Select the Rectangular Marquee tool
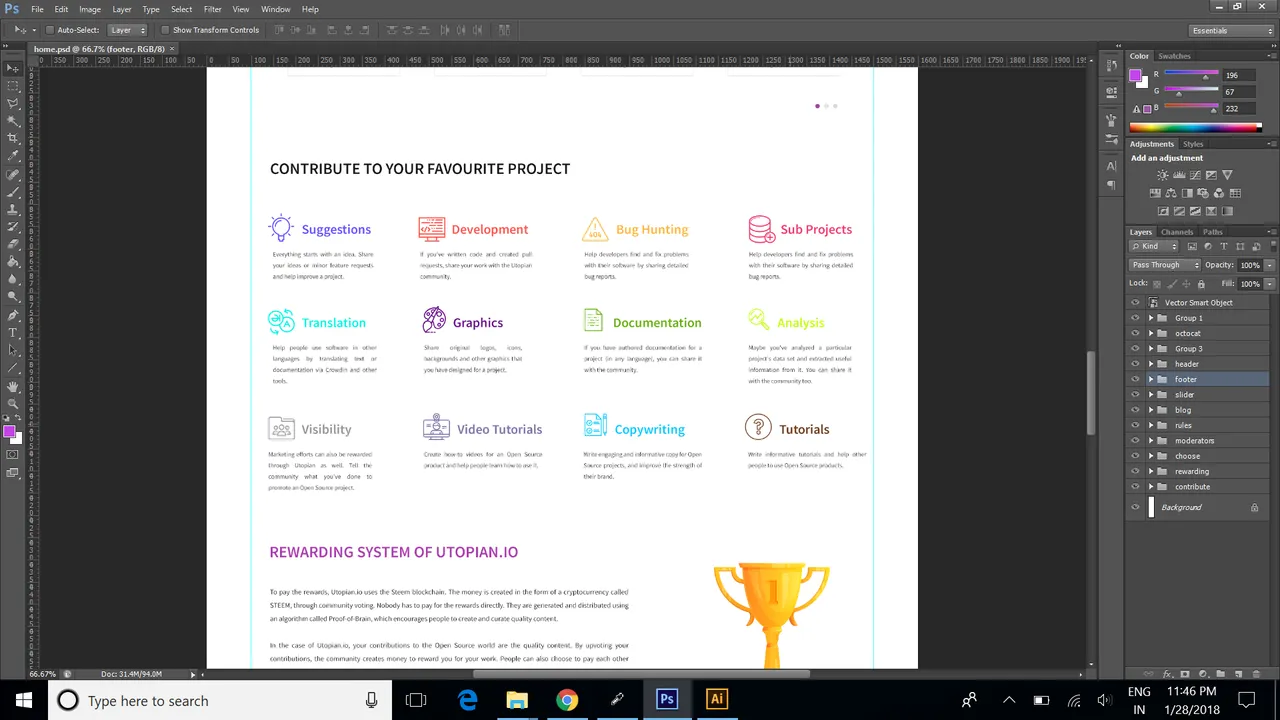1280x720 pixels. pyautogui.click(x=12, y=86)
